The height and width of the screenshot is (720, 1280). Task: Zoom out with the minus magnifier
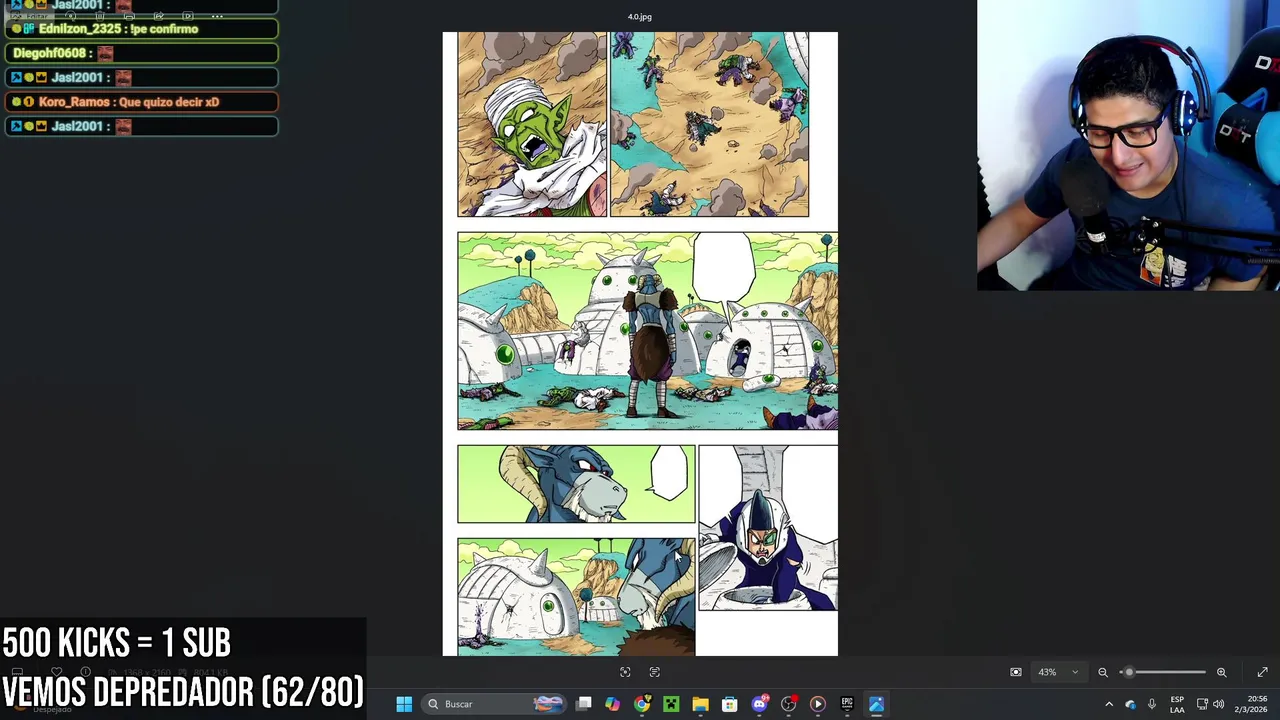pyautogui.click(x=1103, y=672)
